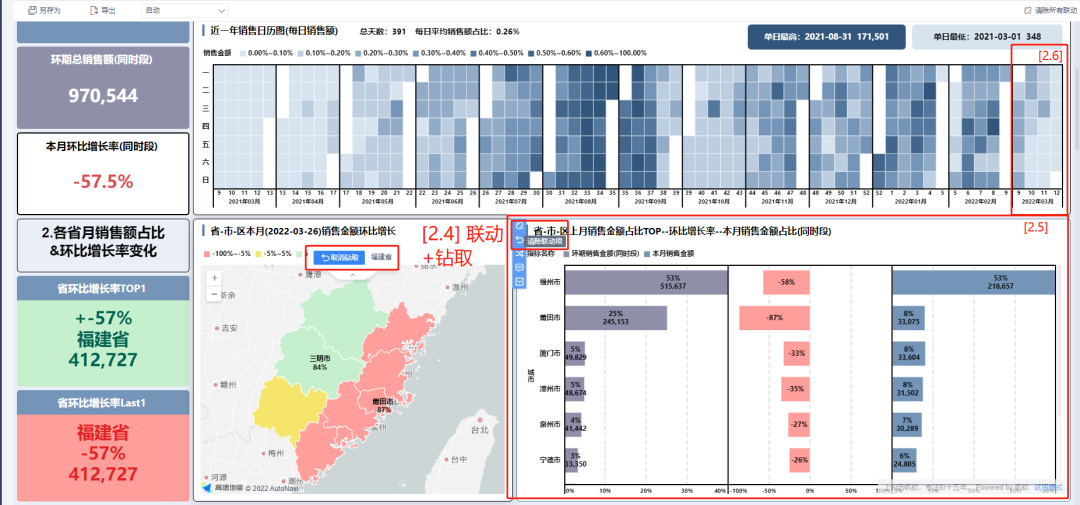Toggle the 0.60%~100.00% legend item
Viewport: 1080px width, 505px height.
point(616,53)
